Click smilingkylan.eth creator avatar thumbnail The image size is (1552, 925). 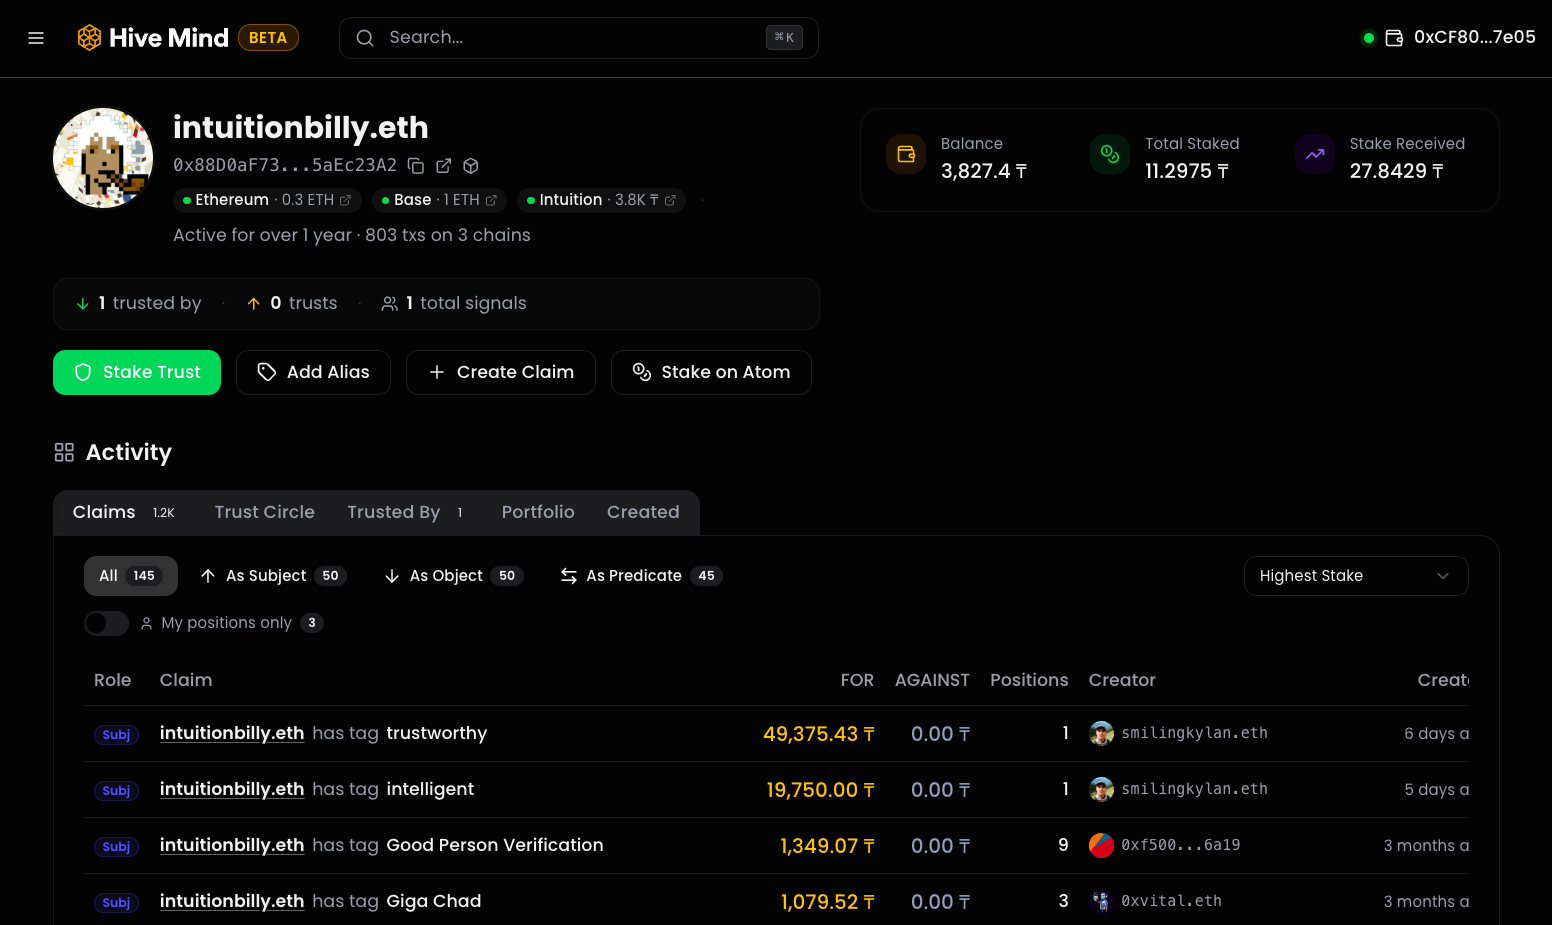[x=1101, y=733]
